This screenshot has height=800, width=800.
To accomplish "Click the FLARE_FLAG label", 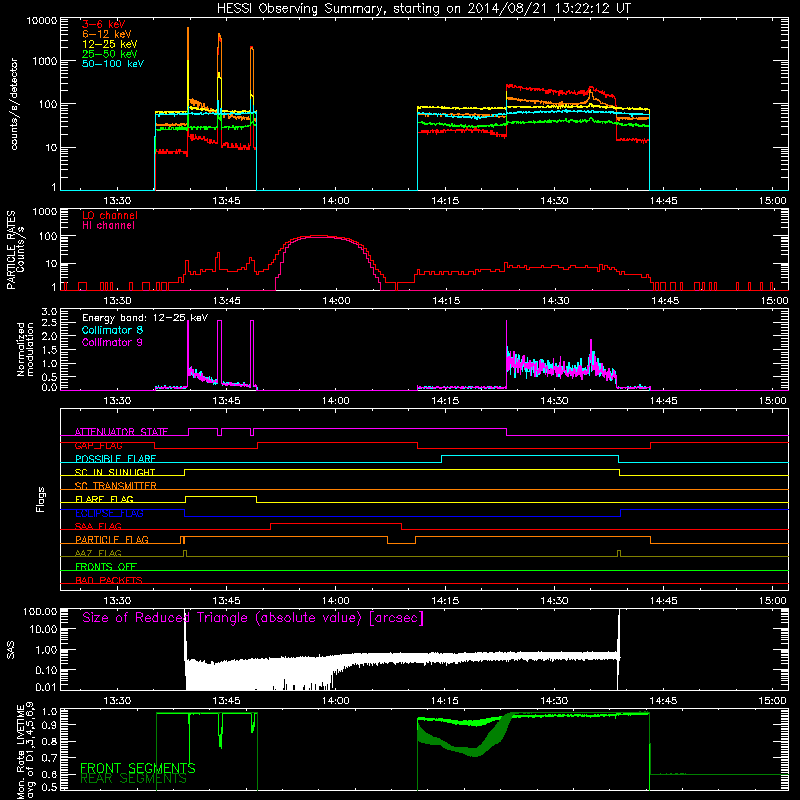I will tap(104, 499).
